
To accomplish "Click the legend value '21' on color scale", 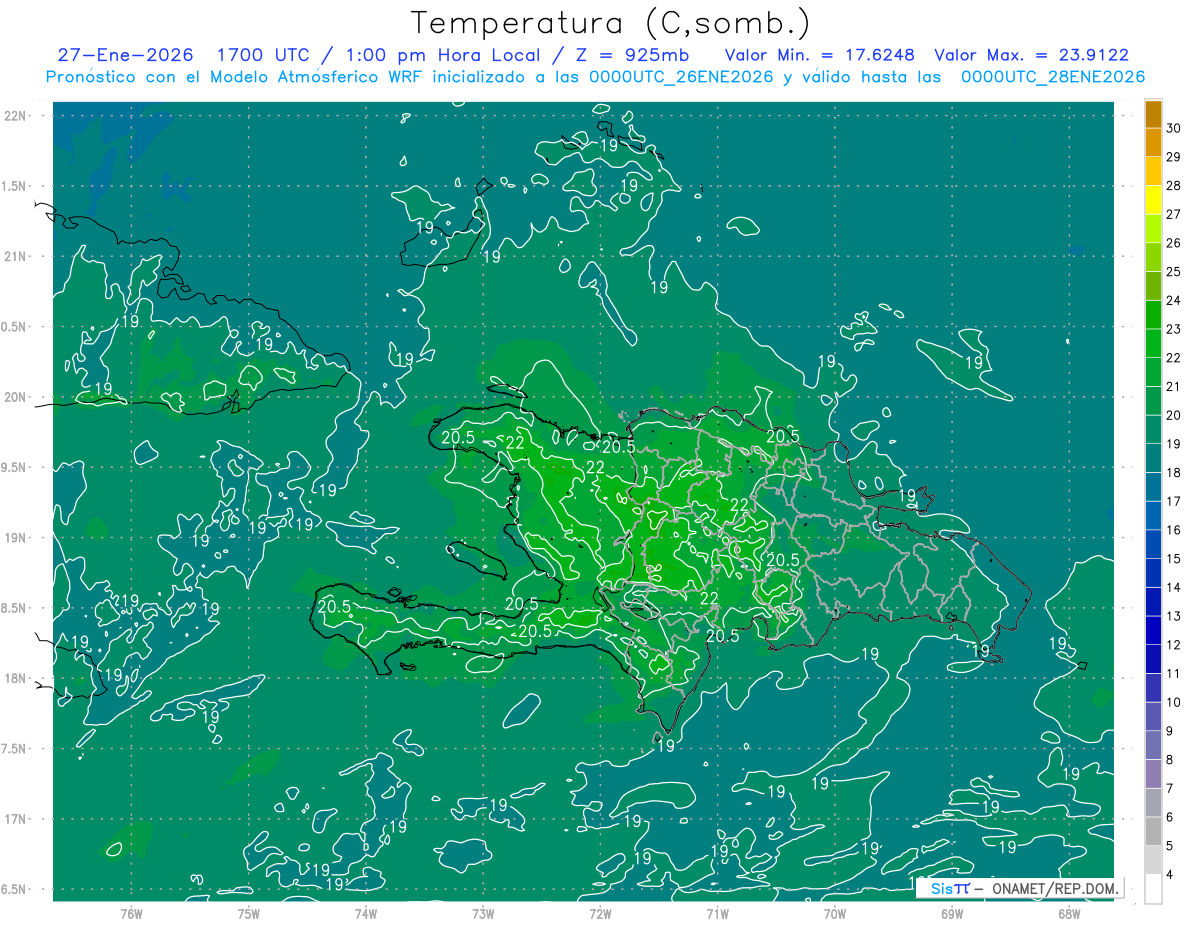I will (1174, 386).
